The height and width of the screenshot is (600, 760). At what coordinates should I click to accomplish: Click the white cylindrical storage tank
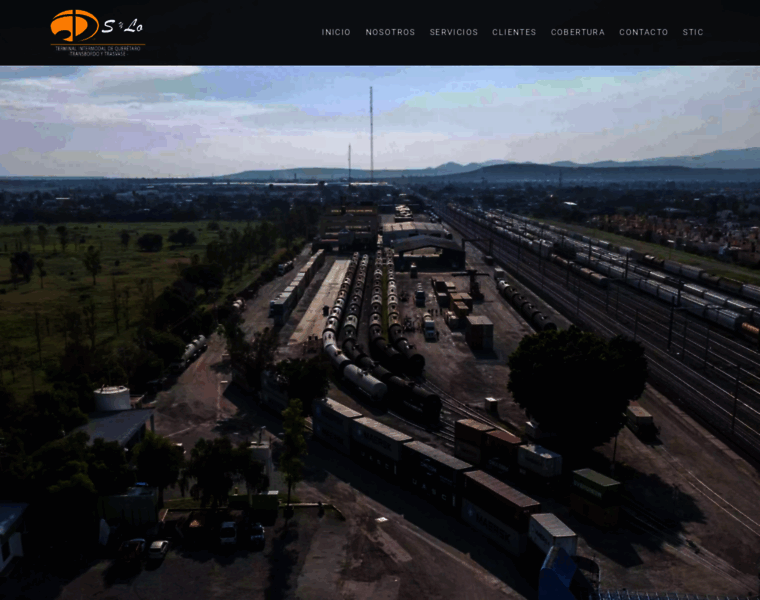click(x=112, y=398)
